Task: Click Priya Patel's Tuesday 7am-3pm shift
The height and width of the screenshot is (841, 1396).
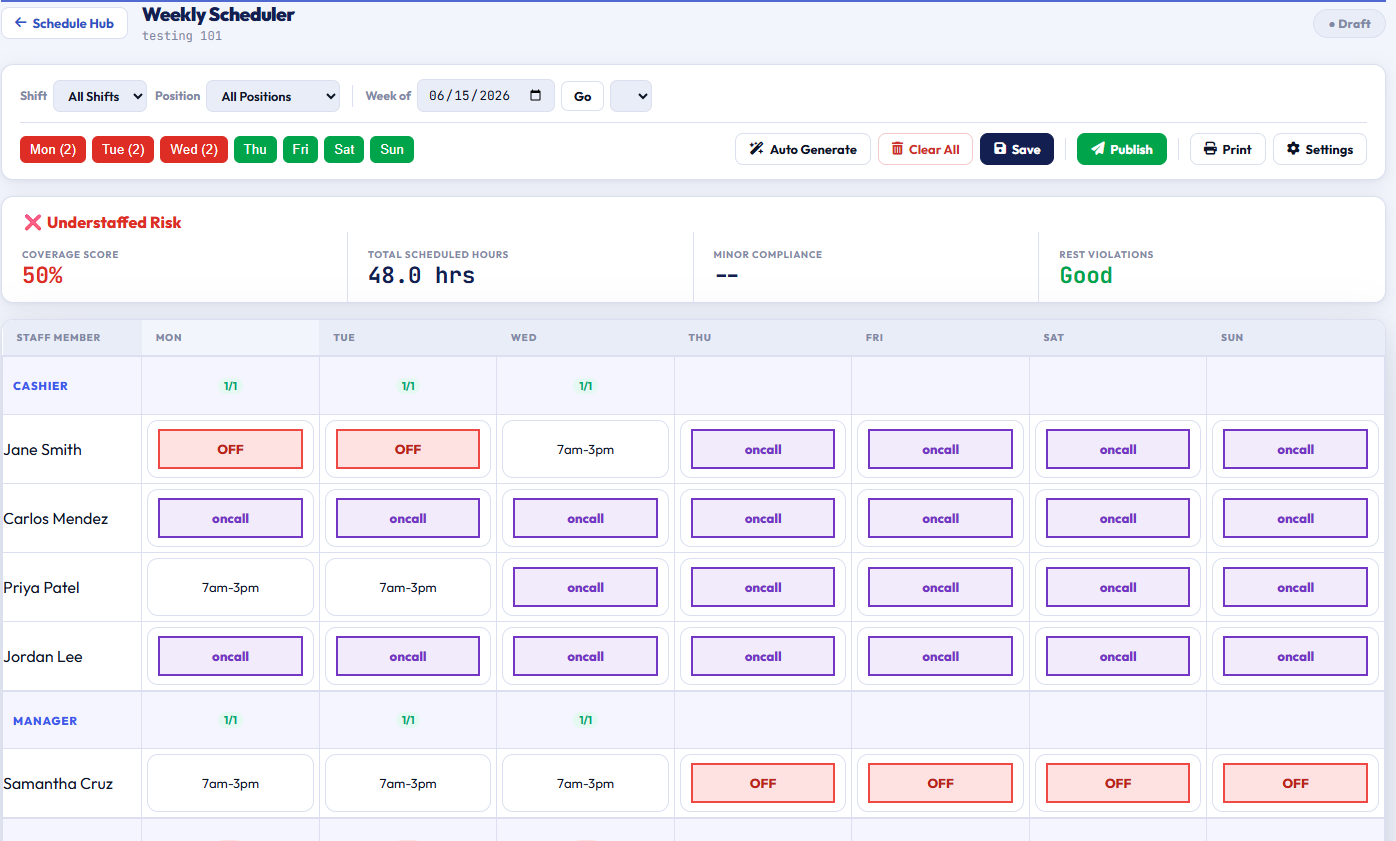Action: click(408, 587)
